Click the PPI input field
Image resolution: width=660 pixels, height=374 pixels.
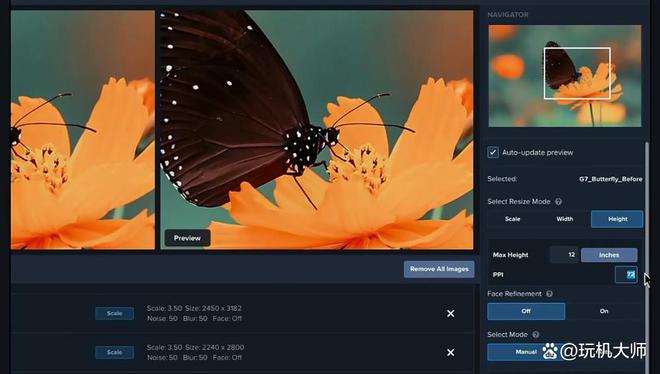[626, 275]
